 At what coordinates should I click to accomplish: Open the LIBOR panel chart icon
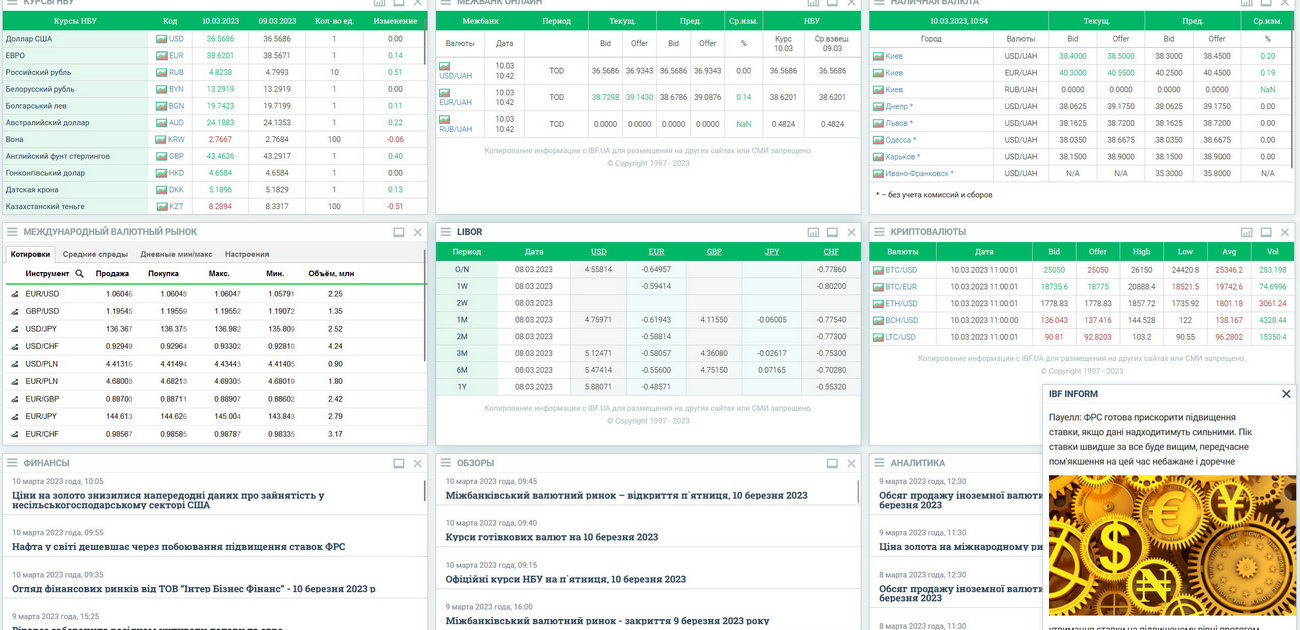click(813, 232)
